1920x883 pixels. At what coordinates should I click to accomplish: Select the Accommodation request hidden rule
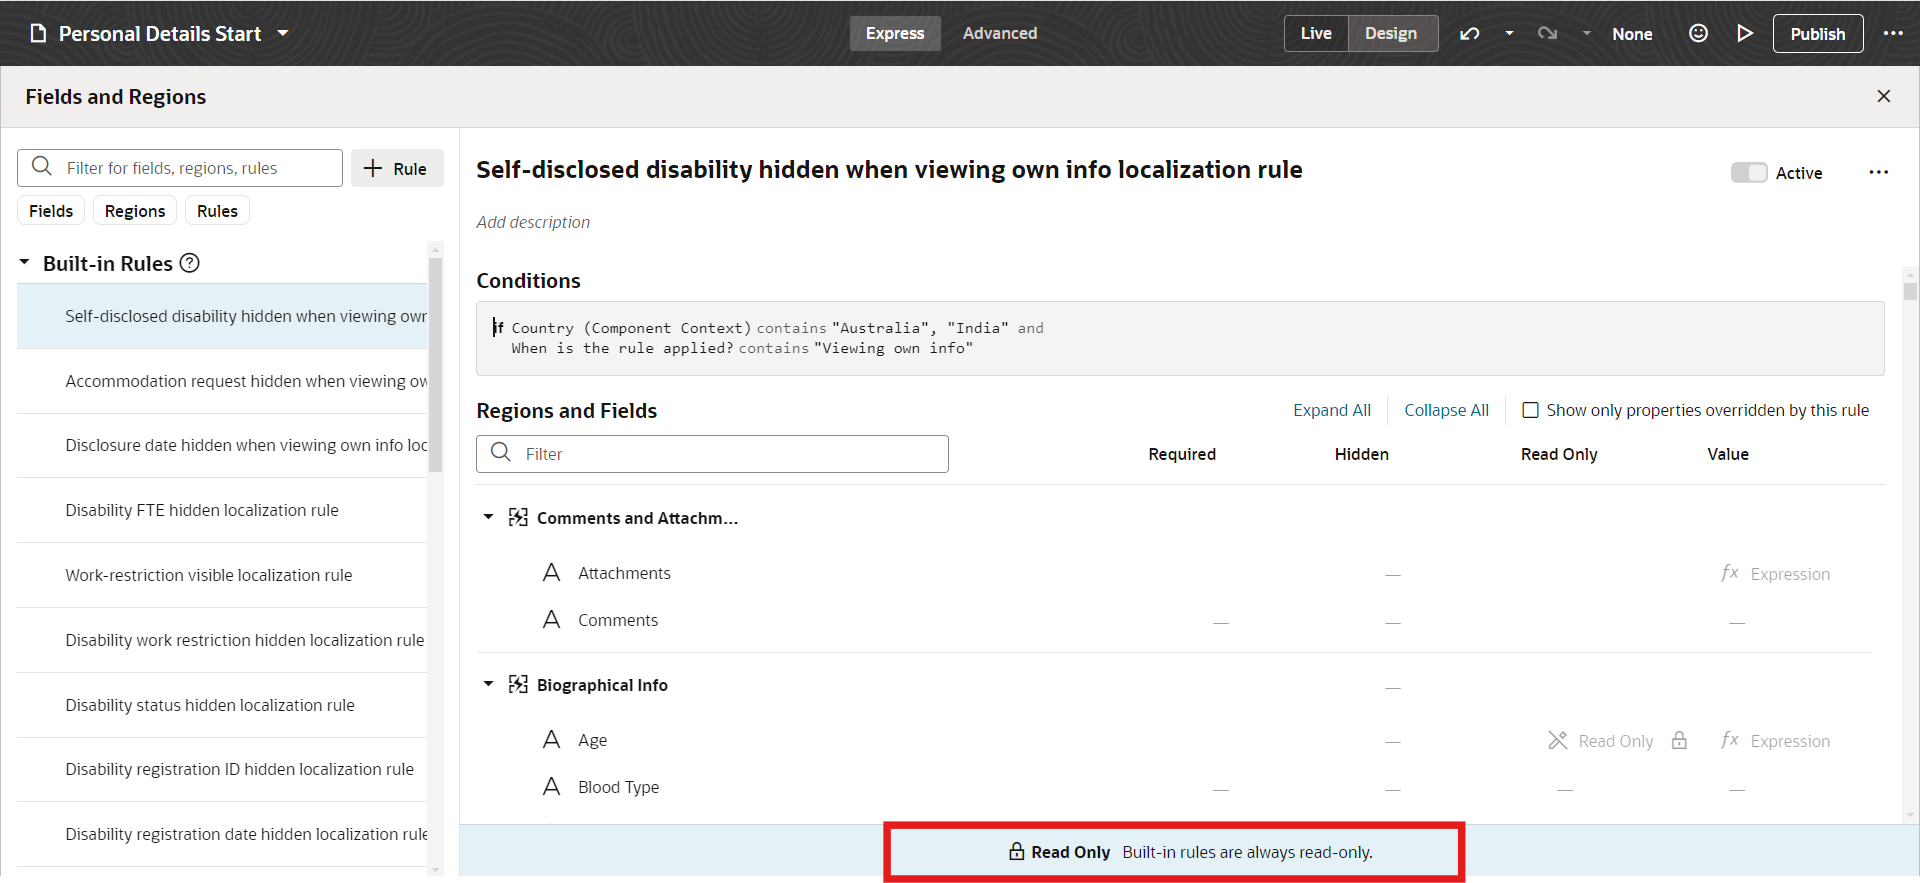point(222,381)
